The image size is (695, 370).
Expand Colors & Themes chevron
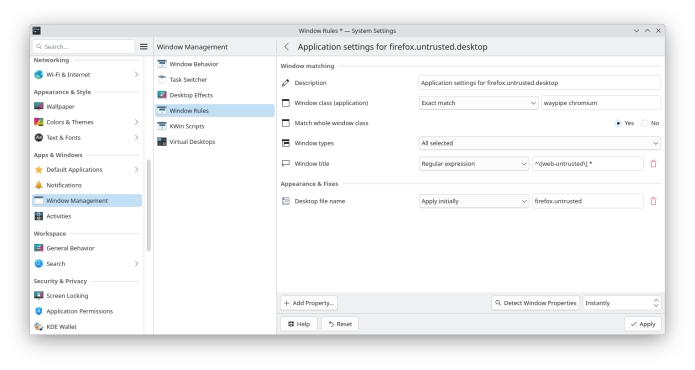tap(137, 122)
